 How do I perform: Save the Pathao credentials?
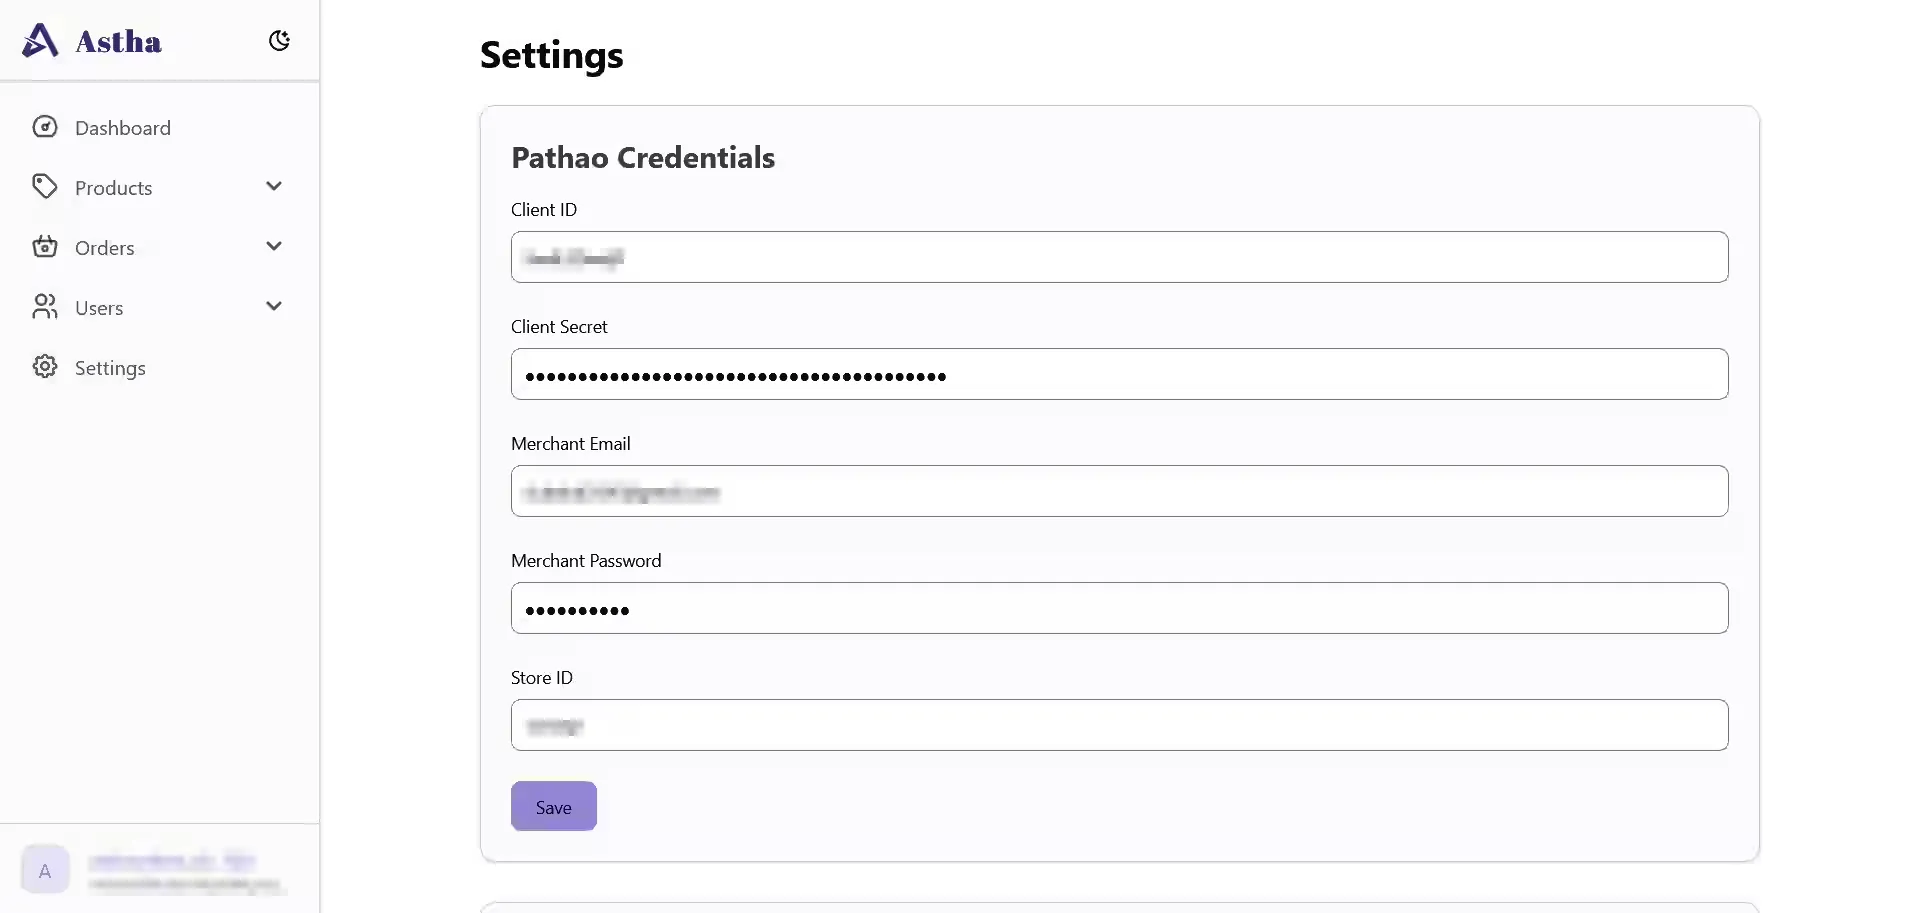pyautogui.click(x=553, y=806)
